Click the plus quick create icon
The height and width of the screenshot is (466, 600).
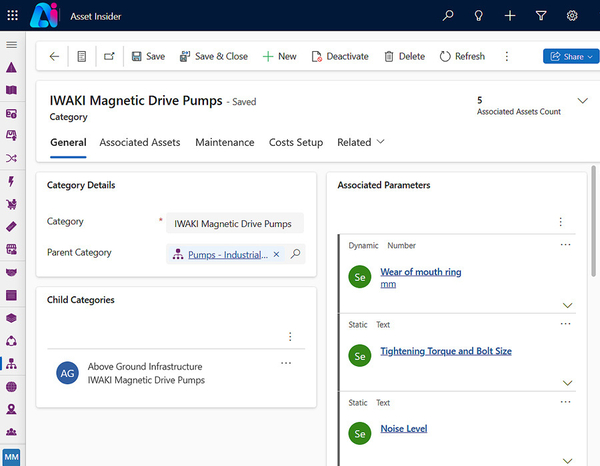point(510,16)
